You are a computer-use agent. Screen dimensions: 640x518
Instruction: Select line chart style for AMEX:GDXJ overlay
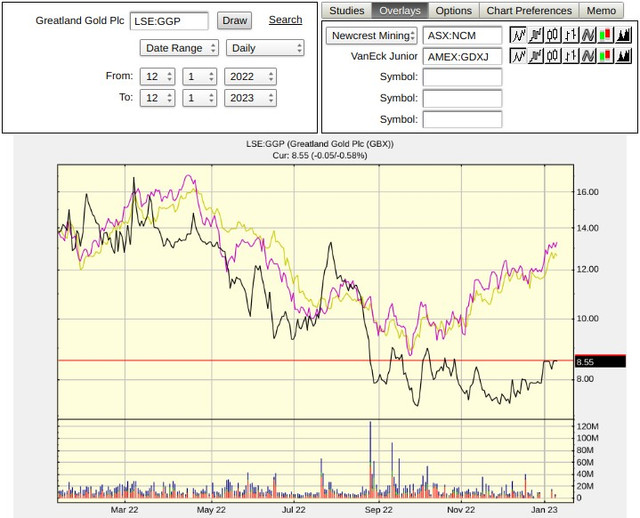[518, 56]
